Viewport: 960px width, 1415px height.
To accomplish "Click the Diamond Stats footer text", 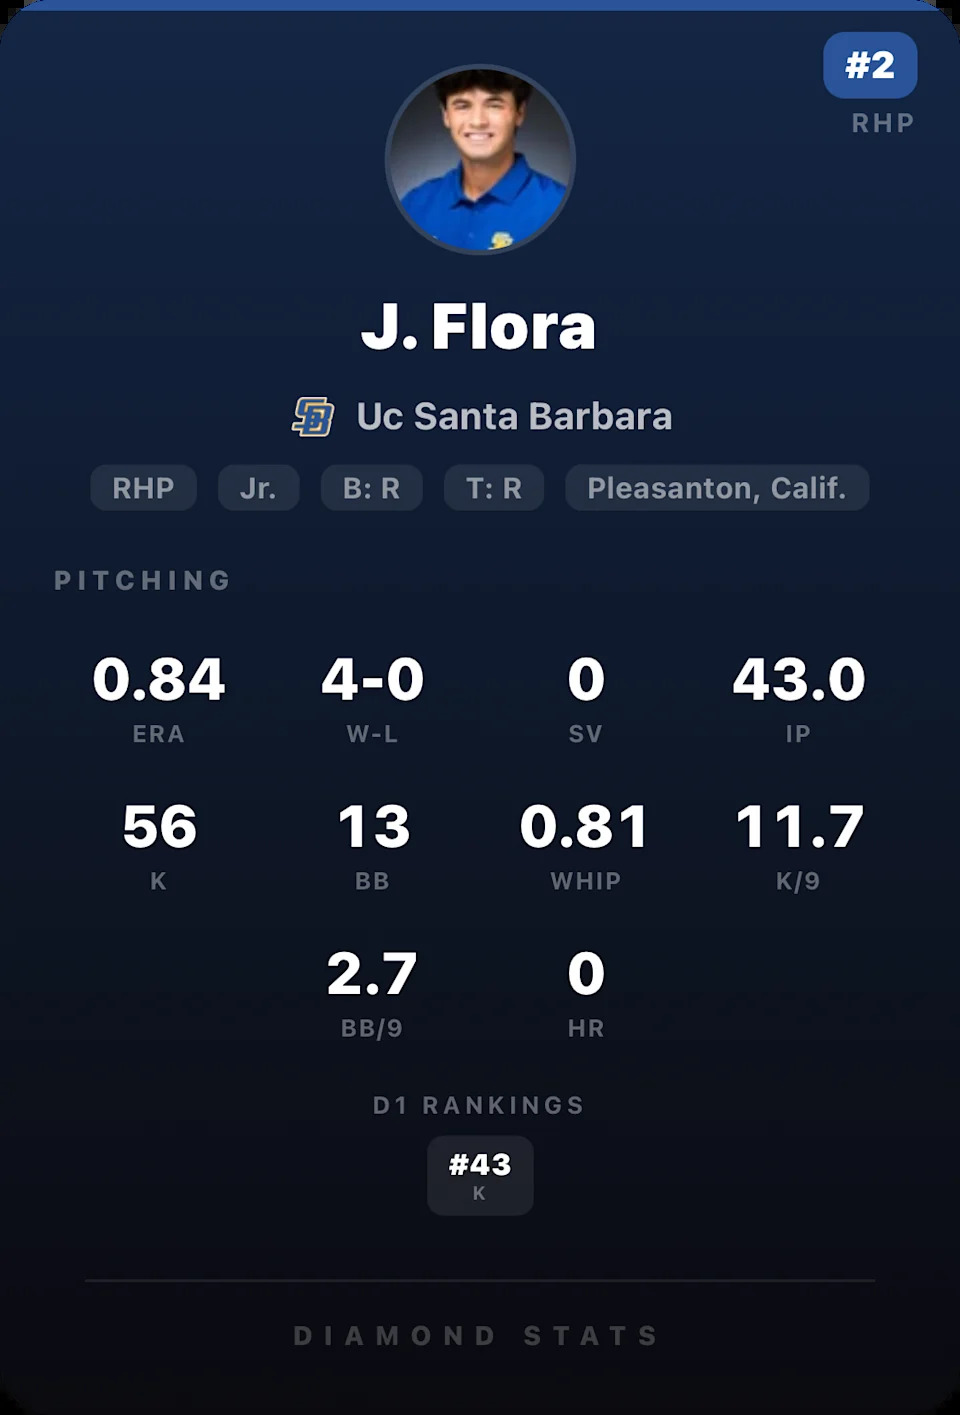I will (478, 1336).
